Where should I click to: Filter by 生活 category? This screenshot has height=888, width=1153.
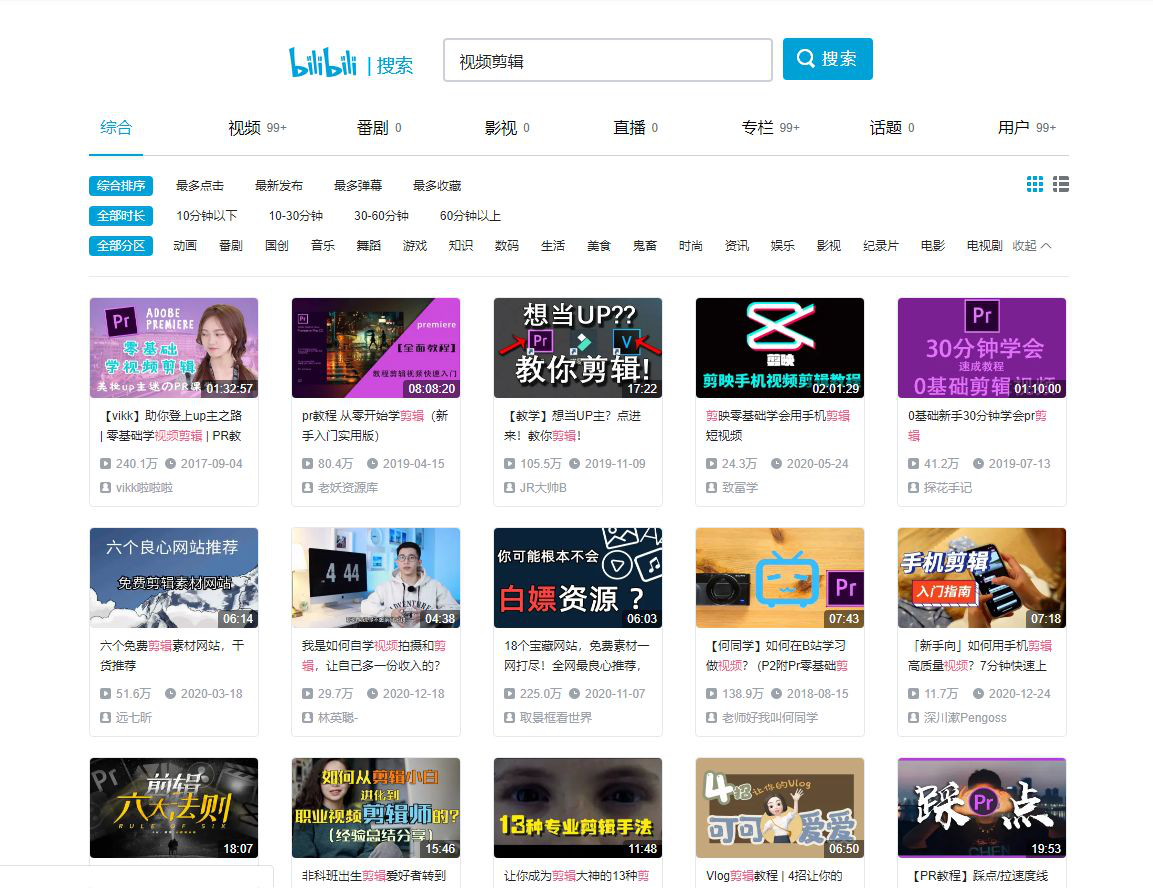pyautogui.click(x=552, y=246)
